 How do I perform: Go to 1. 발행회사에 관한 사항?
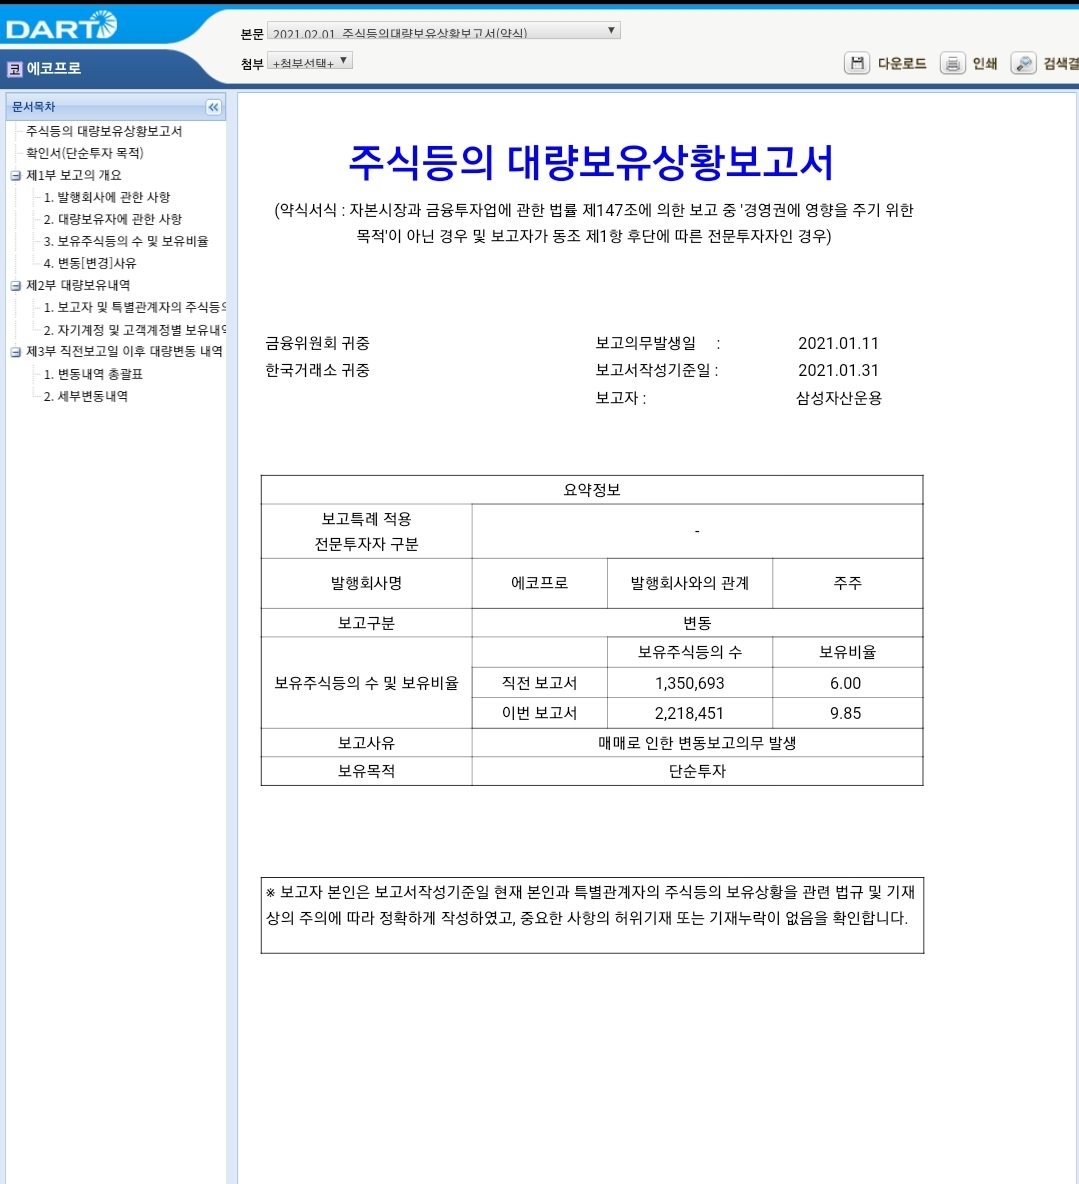pos(106,197)
